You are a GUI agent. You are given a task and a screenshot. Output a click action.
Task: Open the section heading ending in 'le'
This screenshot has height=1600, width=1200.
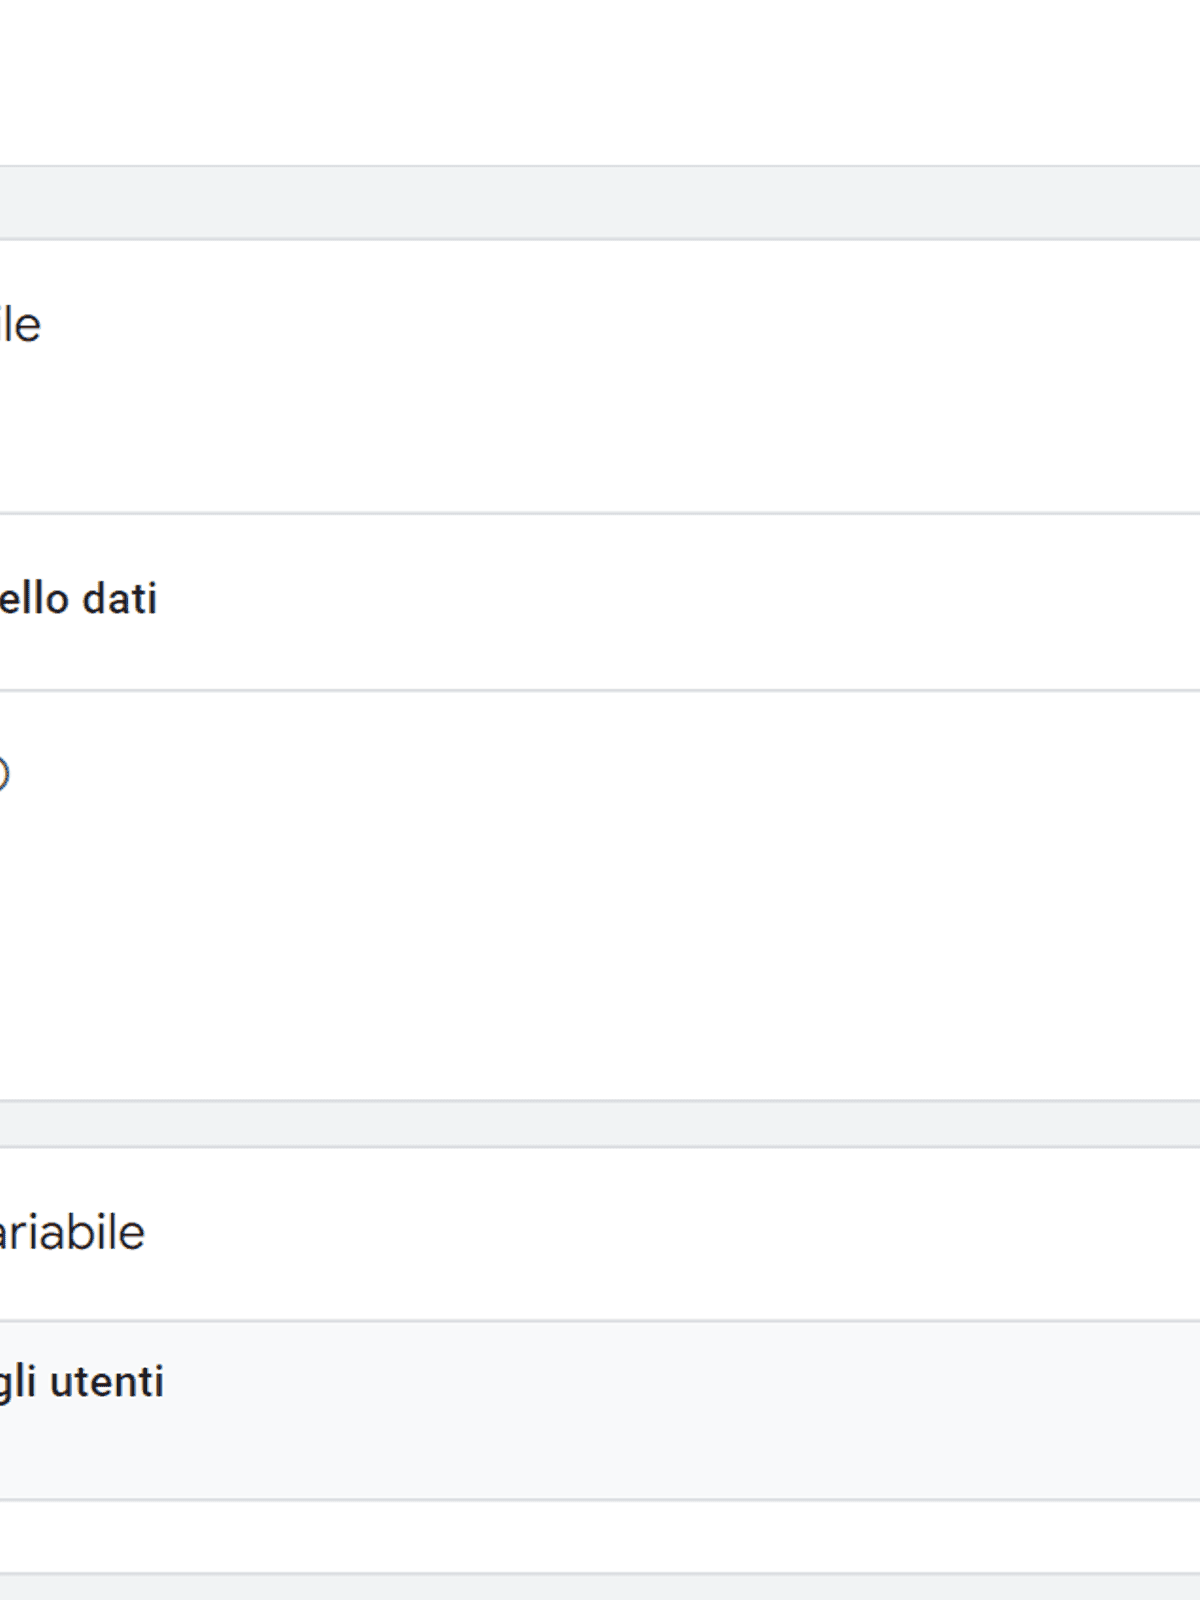click(x=20, y=326)
